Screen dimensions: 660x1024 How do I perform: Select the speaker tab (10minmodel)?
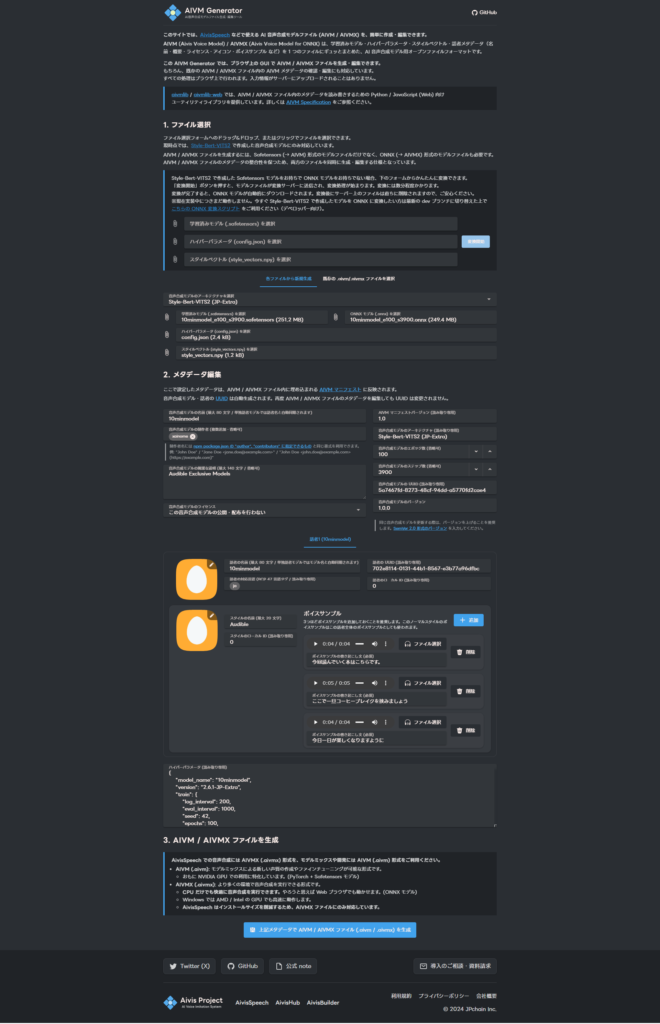tap(330, 539)
